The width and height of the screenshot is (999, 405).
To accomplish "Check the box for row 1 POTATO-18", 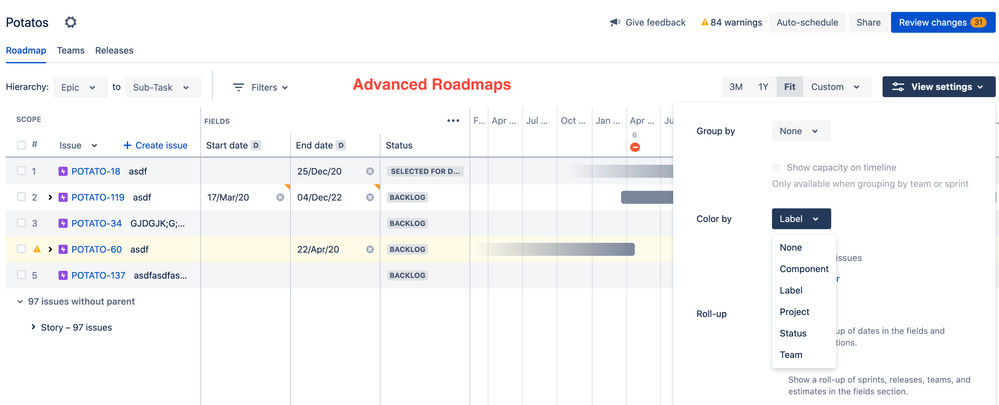I will (22, 171).
